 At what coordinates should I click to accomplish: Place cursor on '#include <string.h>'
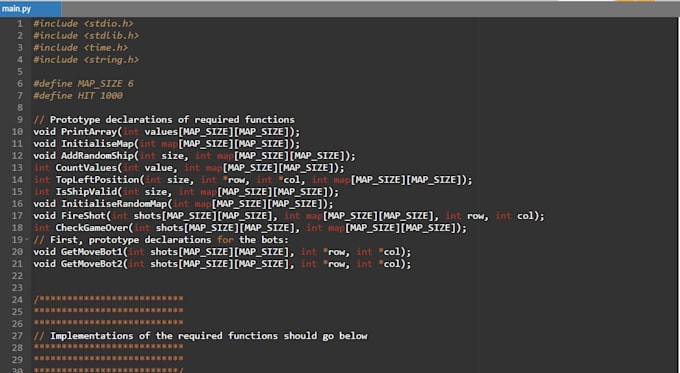click(x=86, y=60)
